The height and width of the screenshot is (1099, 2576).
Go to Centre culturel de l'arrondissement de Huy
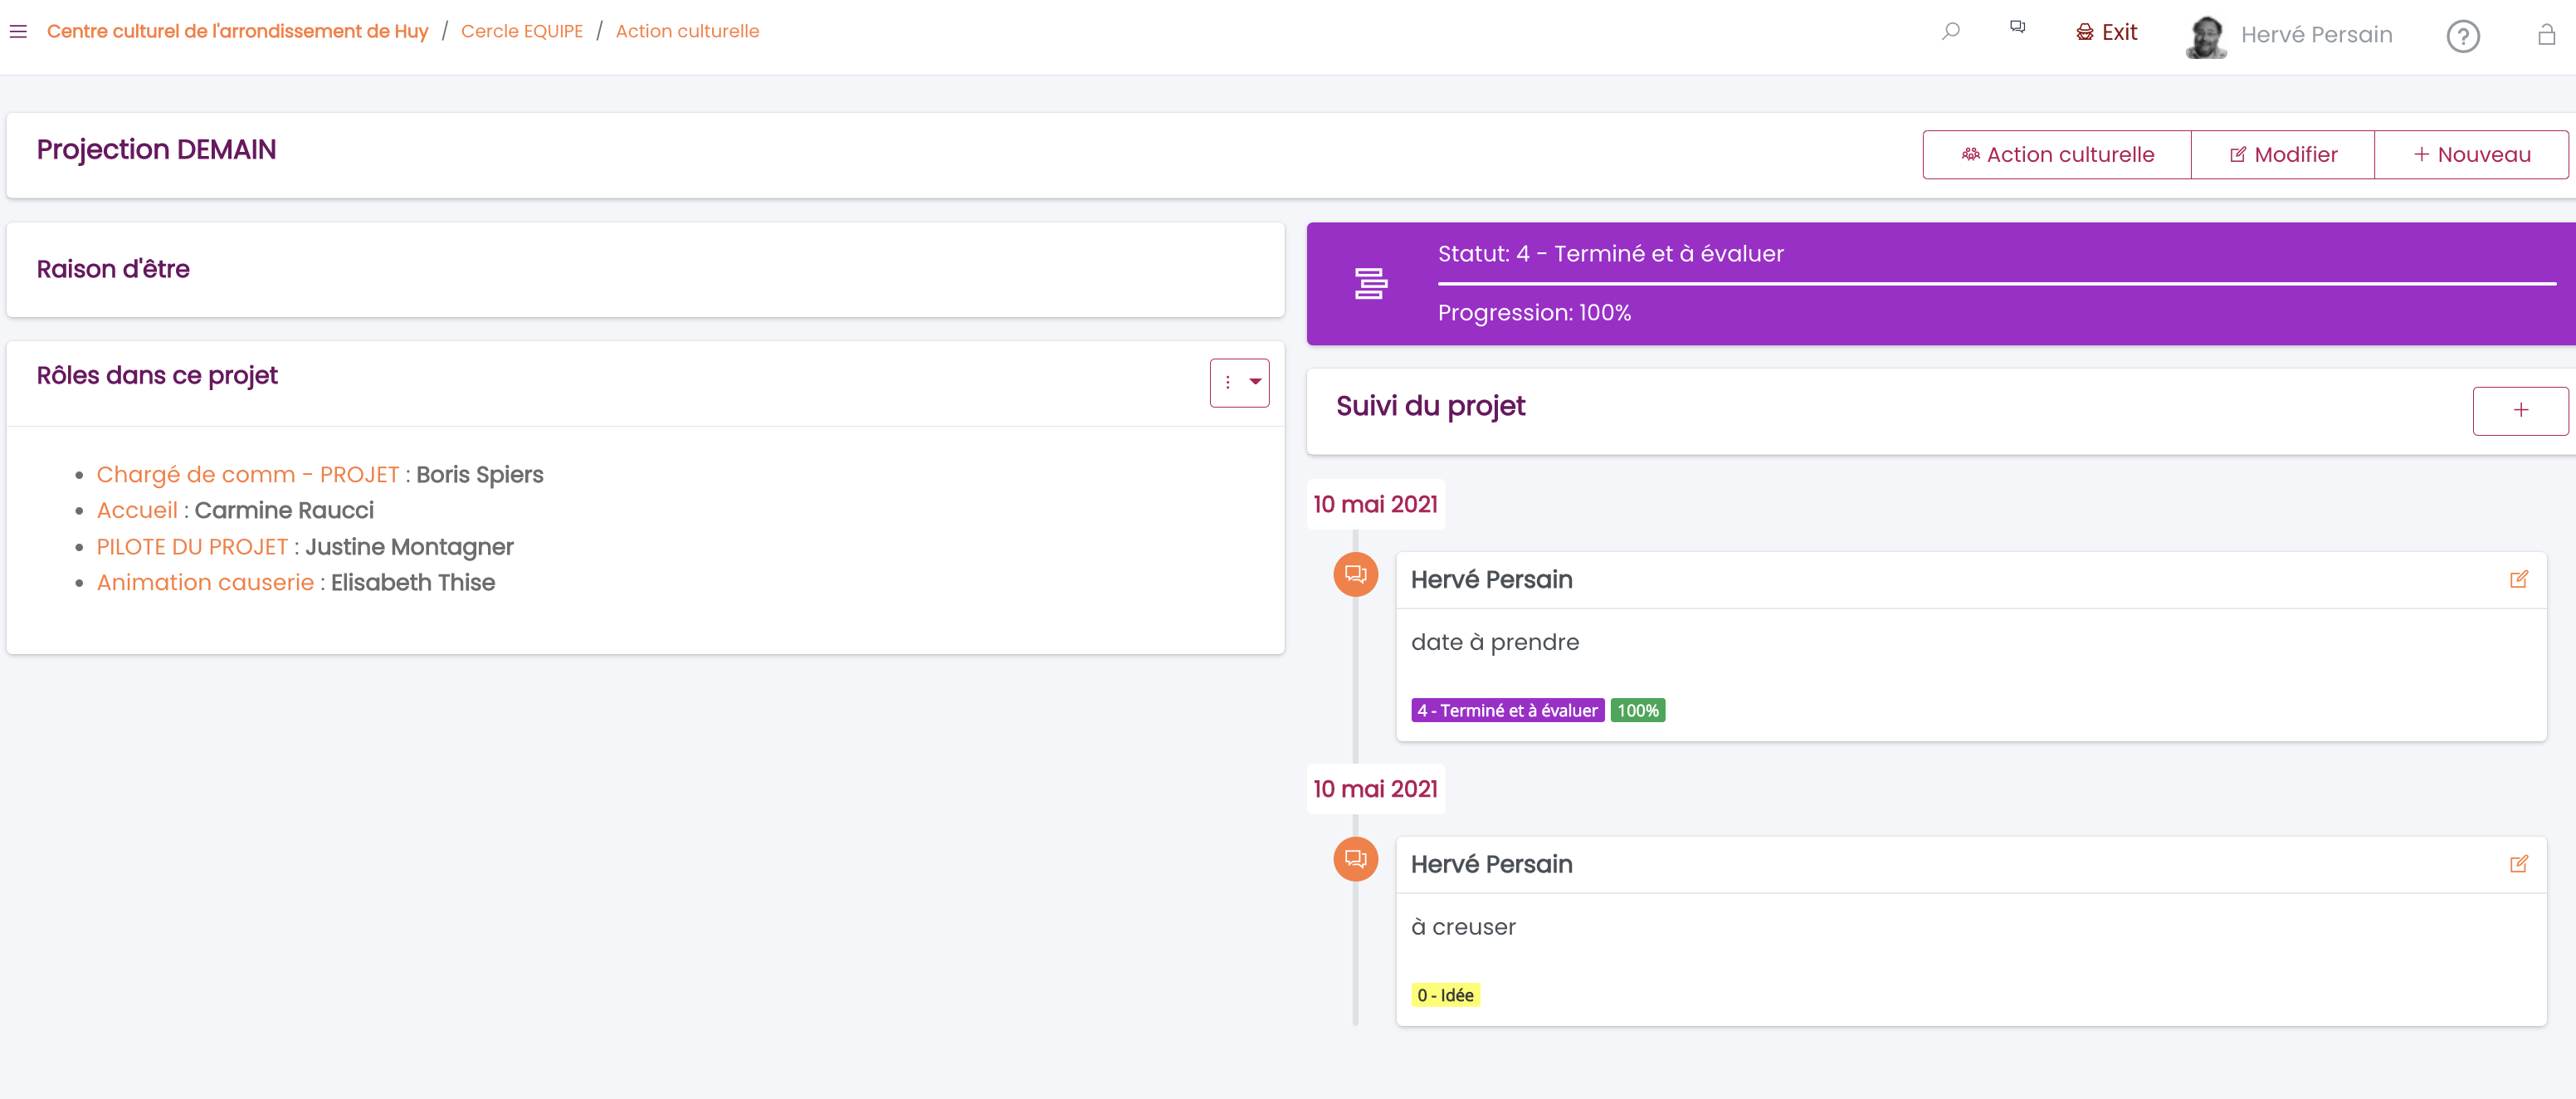237,31
